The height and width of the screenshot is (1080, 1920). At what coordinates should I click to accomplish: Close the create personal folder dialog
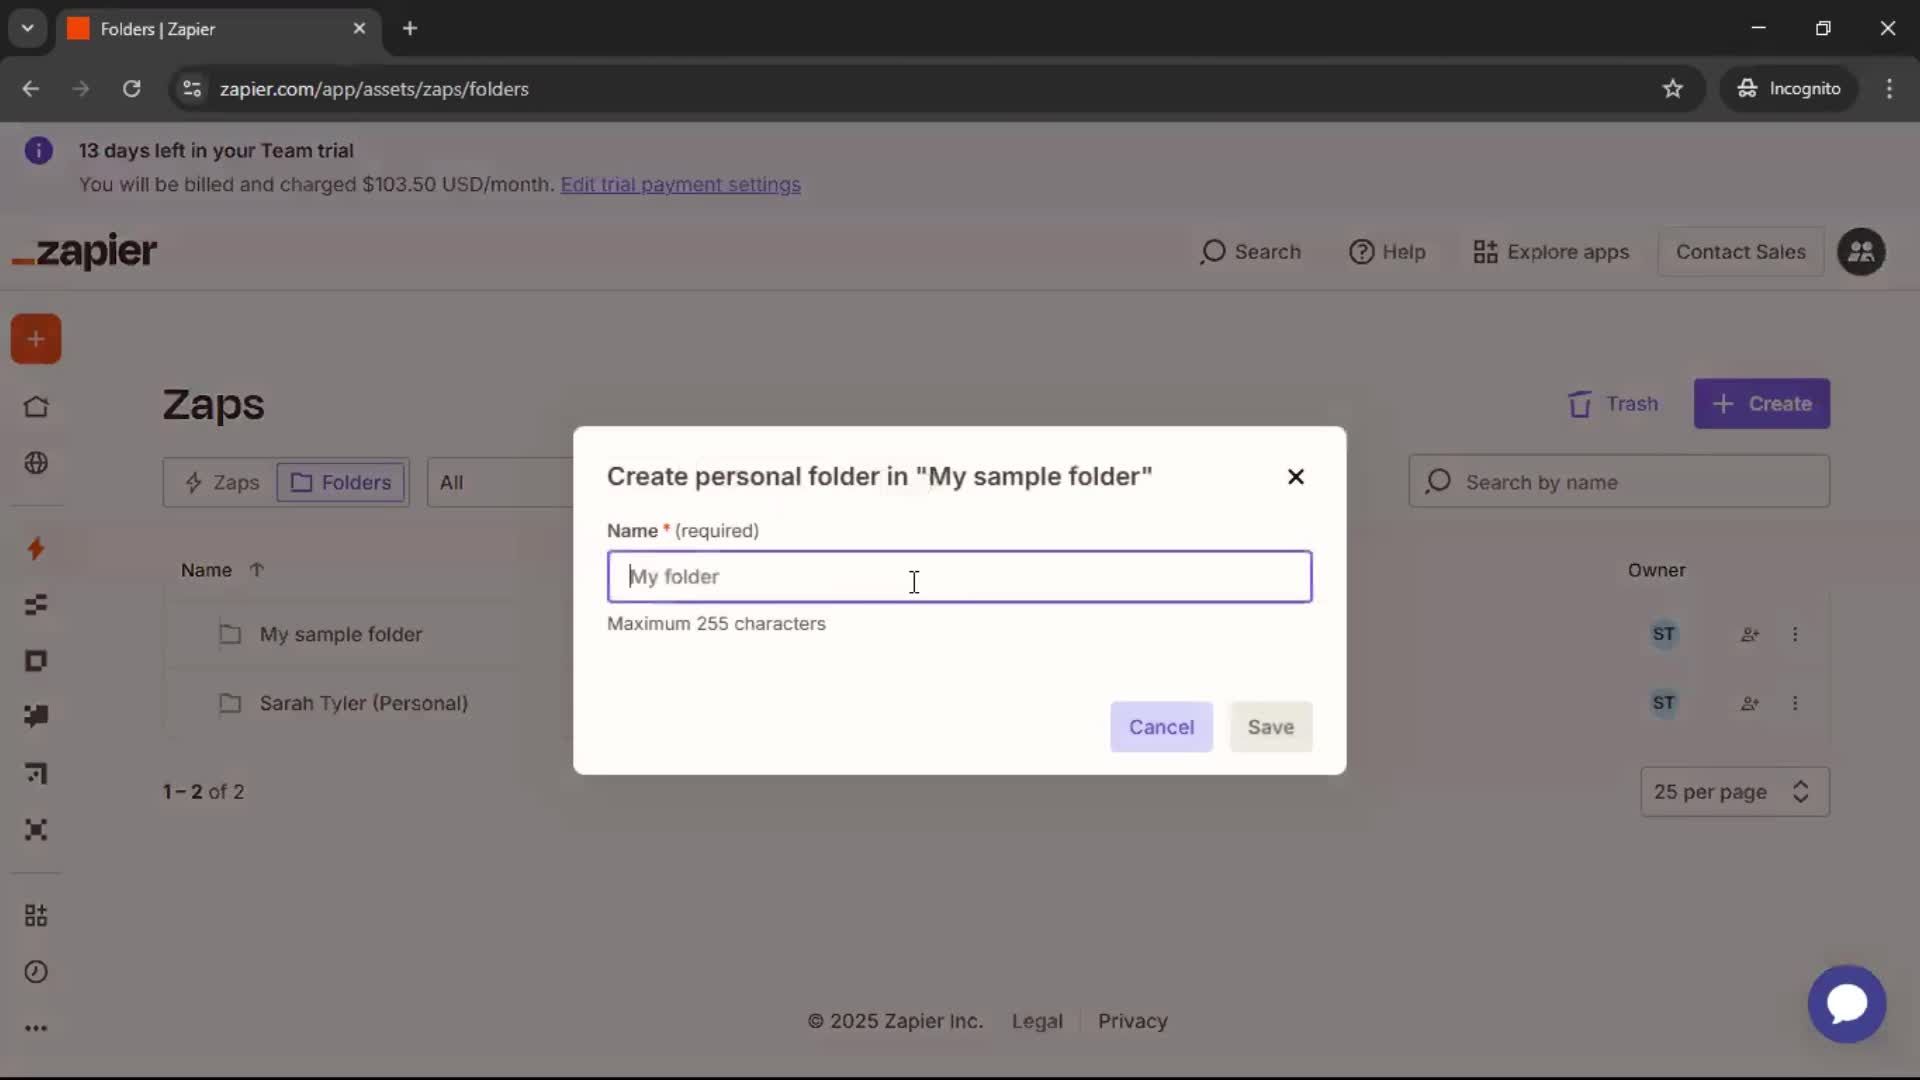click(x=1295, y=477)
